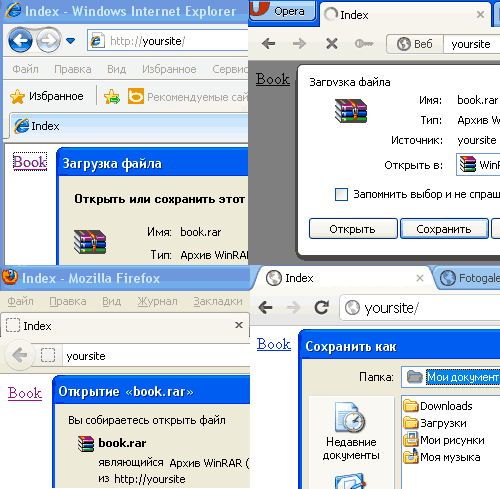Click Firefox address field with yoursite

click(156, 356)
